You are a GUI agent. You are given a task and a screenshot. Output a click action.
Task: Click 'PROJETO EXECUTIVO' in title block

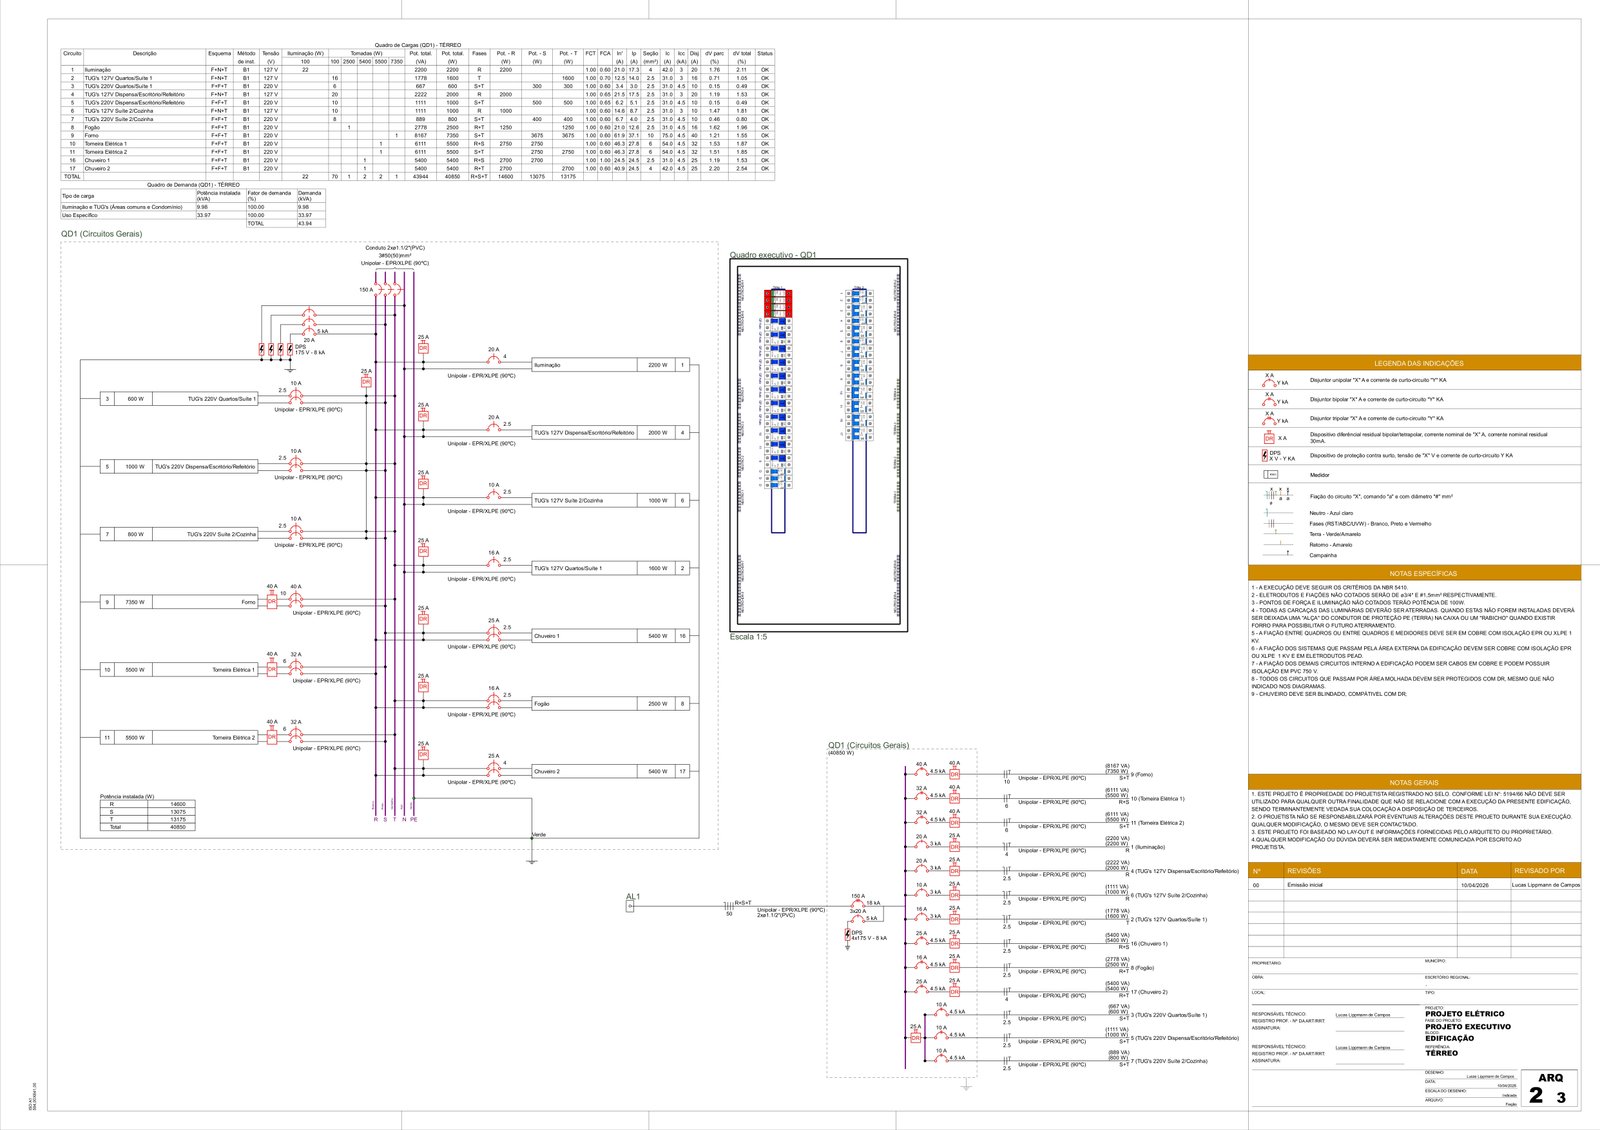pos(1468,1027)
